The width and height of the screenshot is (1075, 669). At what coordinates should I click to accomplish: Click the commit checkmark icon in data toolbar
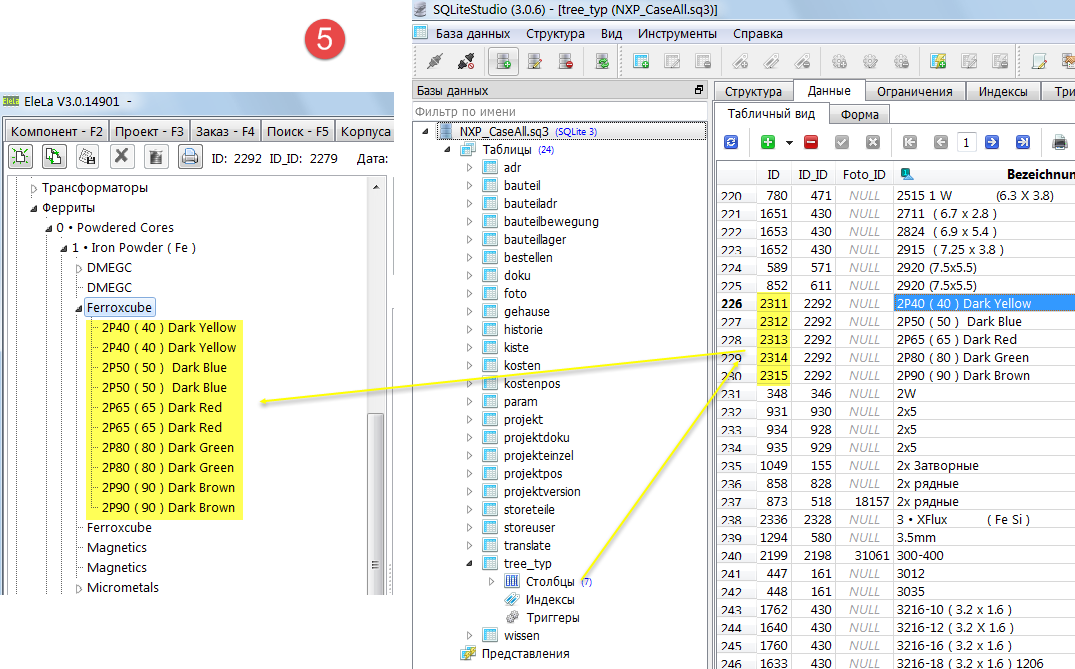842,142
